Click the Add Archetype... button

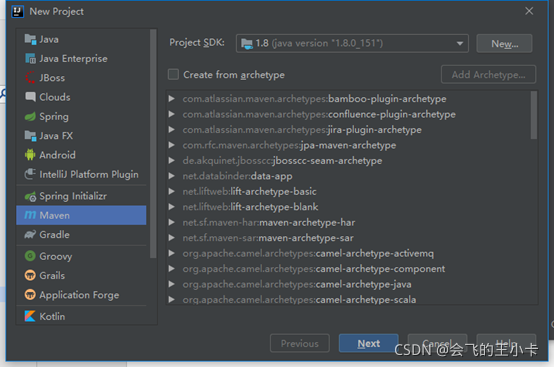pyautogui.click(x=488, y=75)
